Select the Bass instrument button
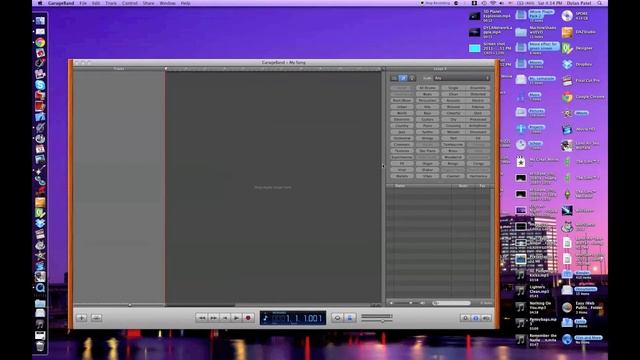 coord(427,113)
